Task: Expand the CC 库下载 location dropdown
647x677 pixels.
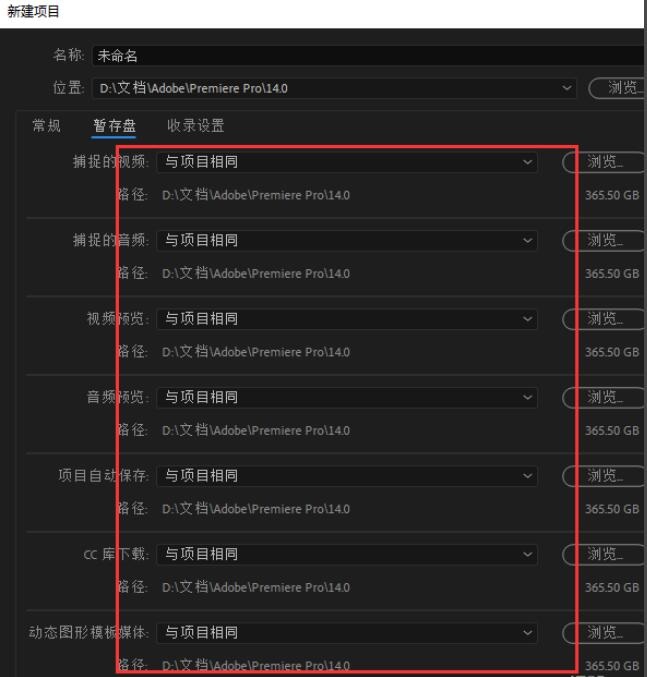Action: tap(347, 554)
